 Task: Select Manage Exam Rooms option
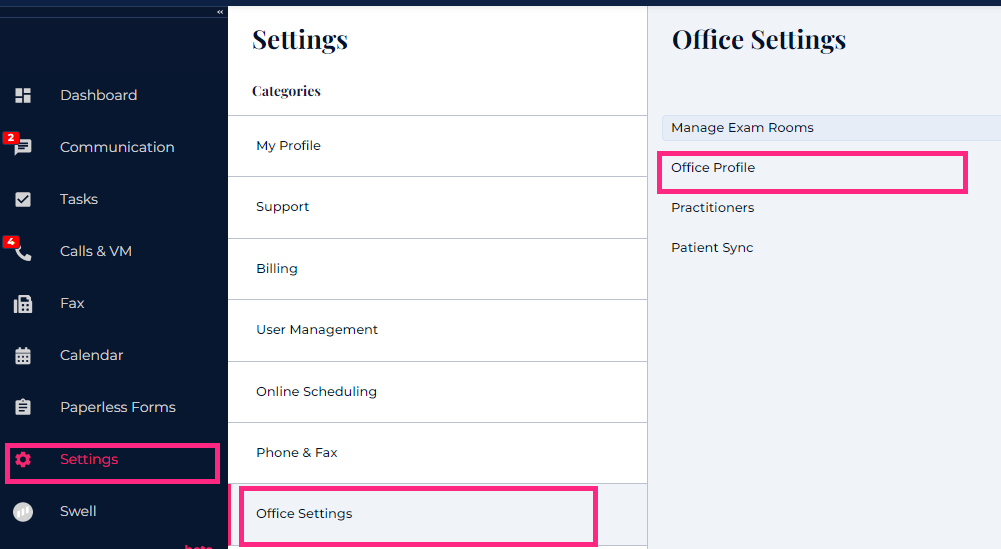point(742,128)
